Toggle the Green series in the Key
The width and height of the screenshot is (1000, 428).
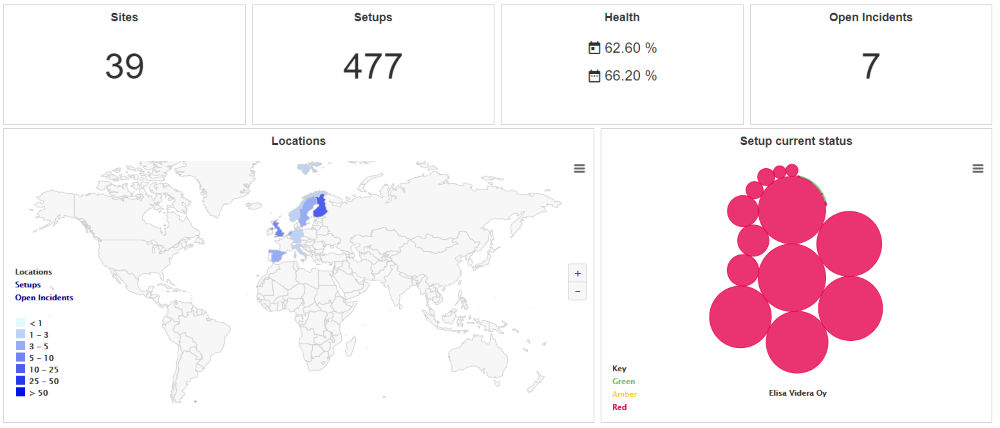[623, 381]
